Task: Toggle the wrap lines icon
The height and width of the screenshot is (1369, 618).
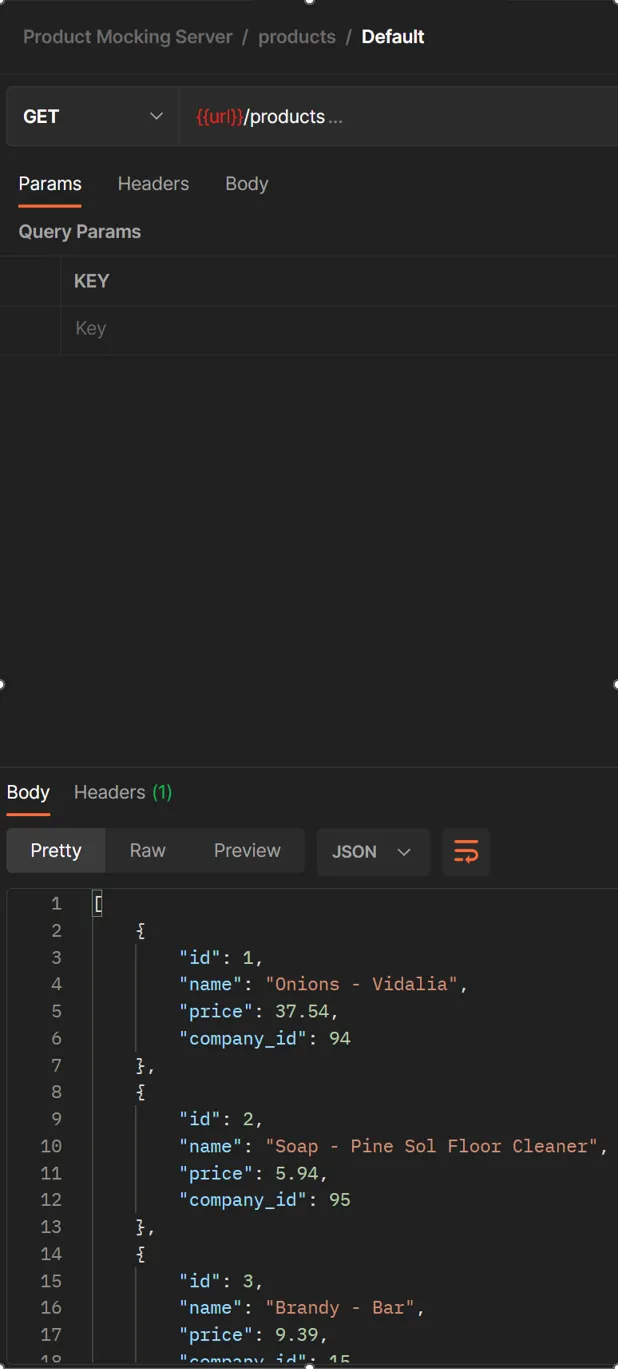Action: click(x=466, y=852)
